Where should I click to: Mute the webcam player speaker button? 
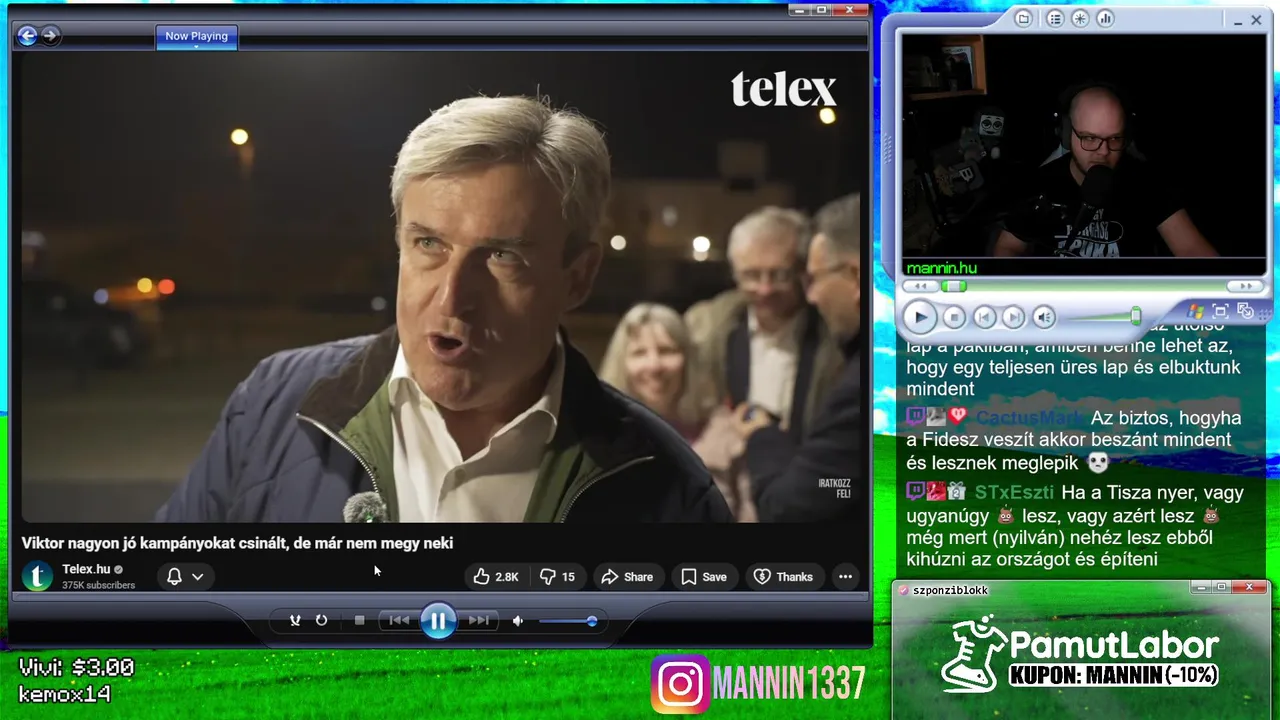(x=1044, y=317)
